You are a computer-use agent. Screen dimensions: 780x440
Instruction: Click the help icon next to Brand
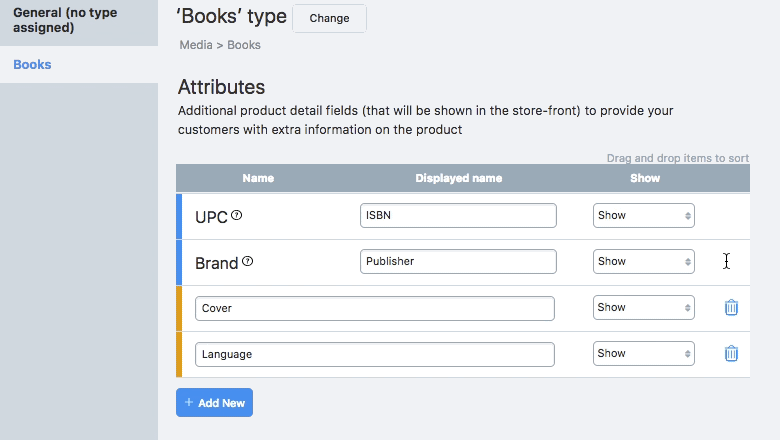click(248, 262)
